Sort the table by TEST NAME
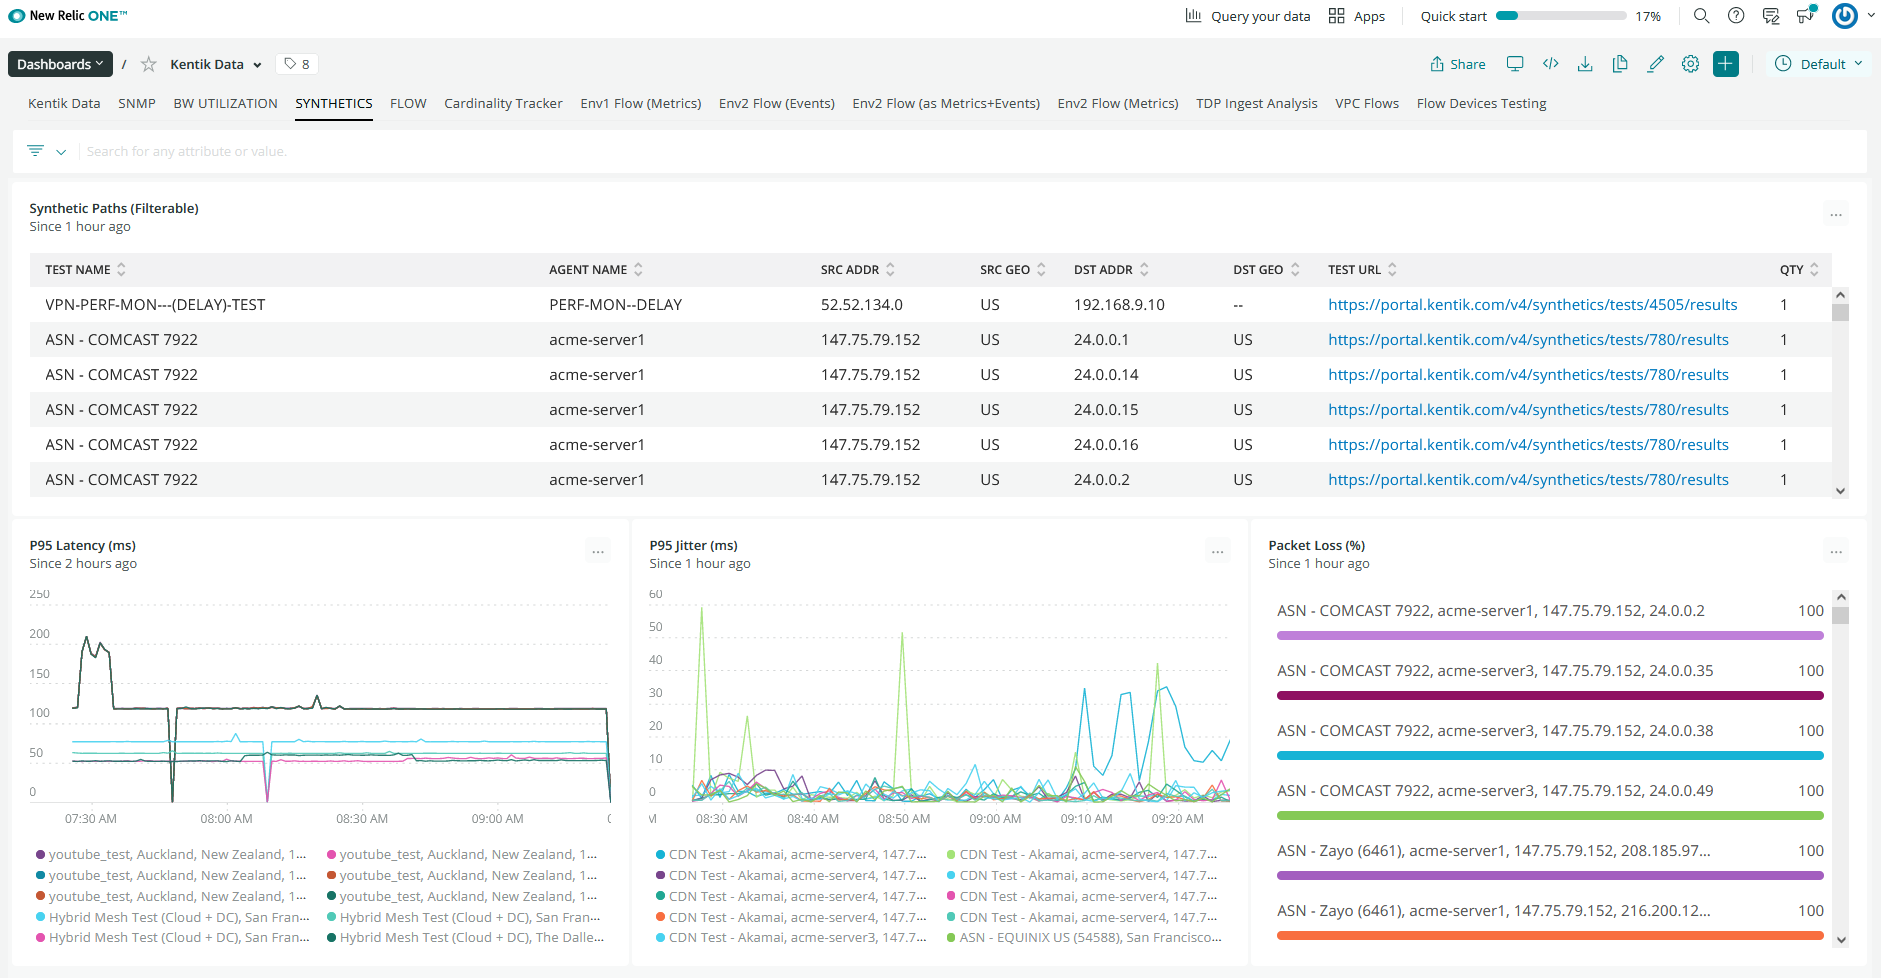This screenshot has width=1881, height=978. coord(86,270)
